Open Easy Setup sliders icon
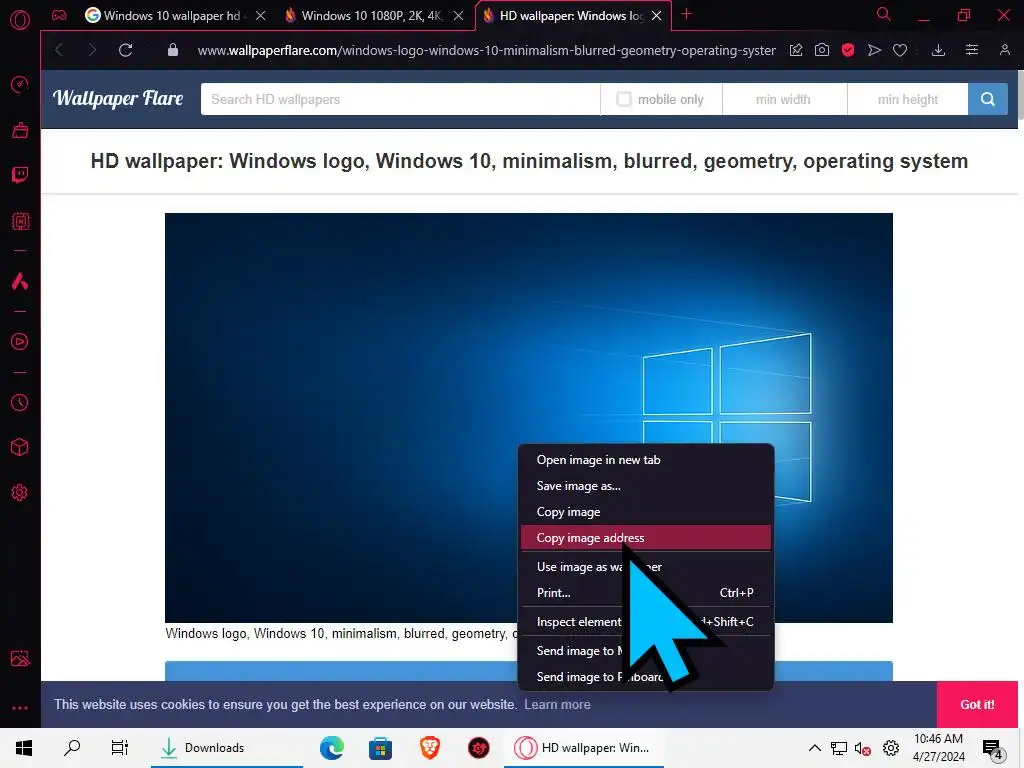This screenshot has height=768, width=1024. click(x=972, y=50)
